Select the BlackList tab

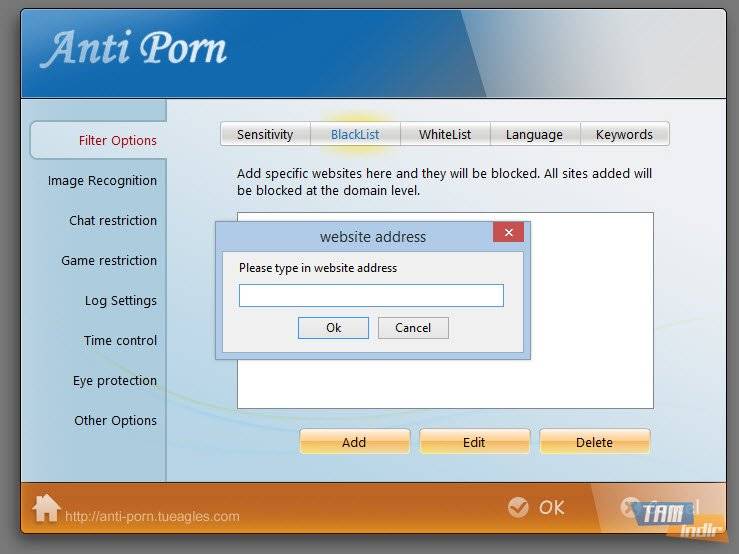[x=355, y=134]
